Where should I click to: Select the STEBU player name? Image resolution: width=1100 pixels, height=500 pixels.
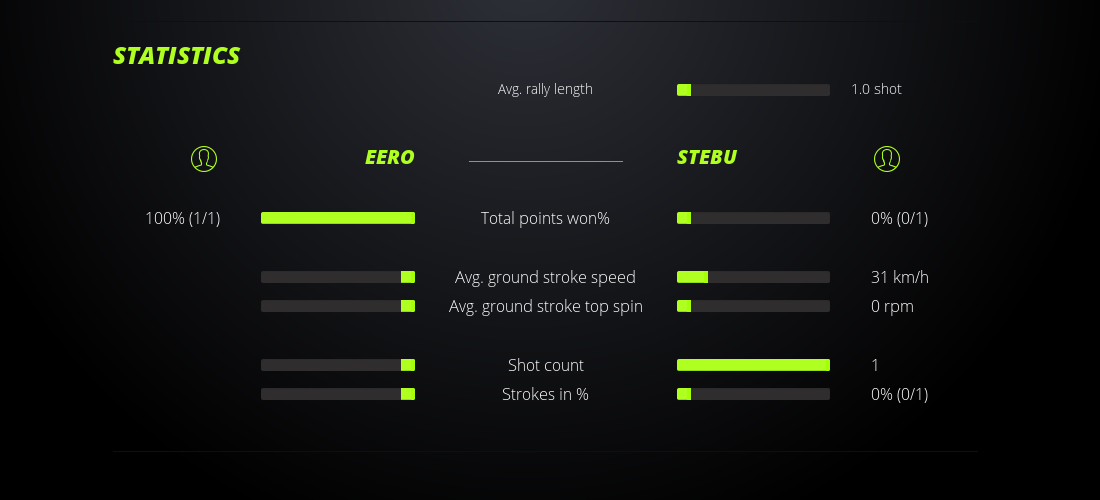point(707,158)
